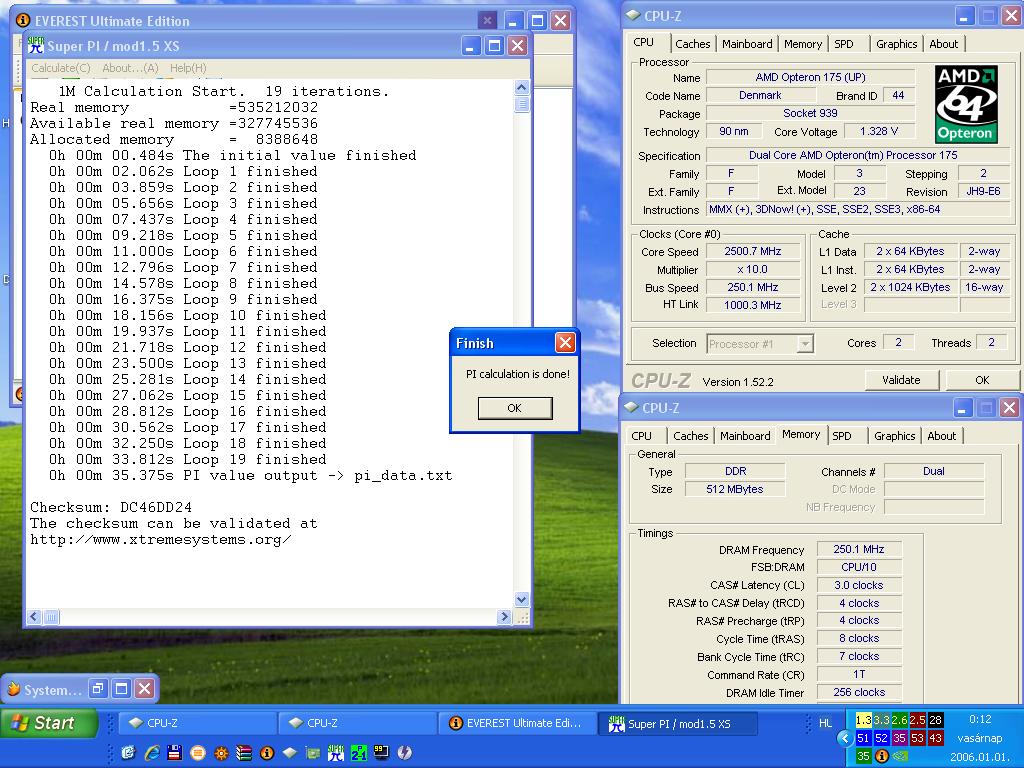This screenshot has width=1024, height=768.
Task: Click the OK button next to Validate
Action: 982,380
